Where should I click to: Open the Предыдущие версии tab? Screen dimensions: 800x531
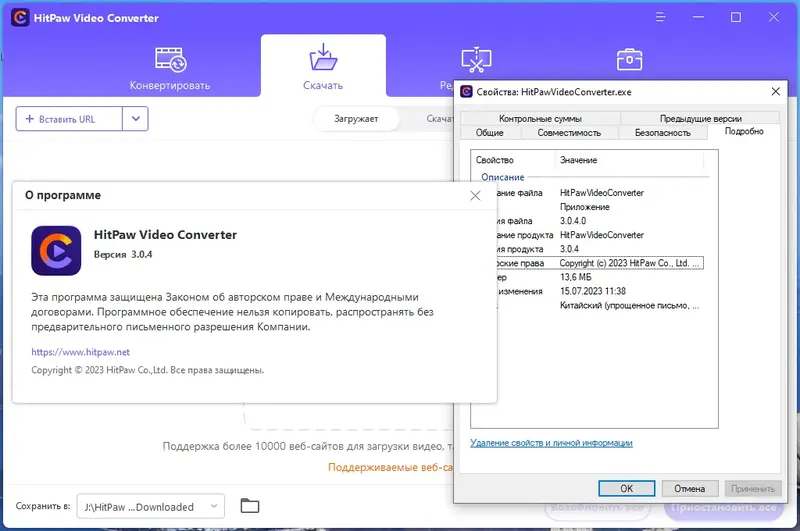click(x=701, y=118)
